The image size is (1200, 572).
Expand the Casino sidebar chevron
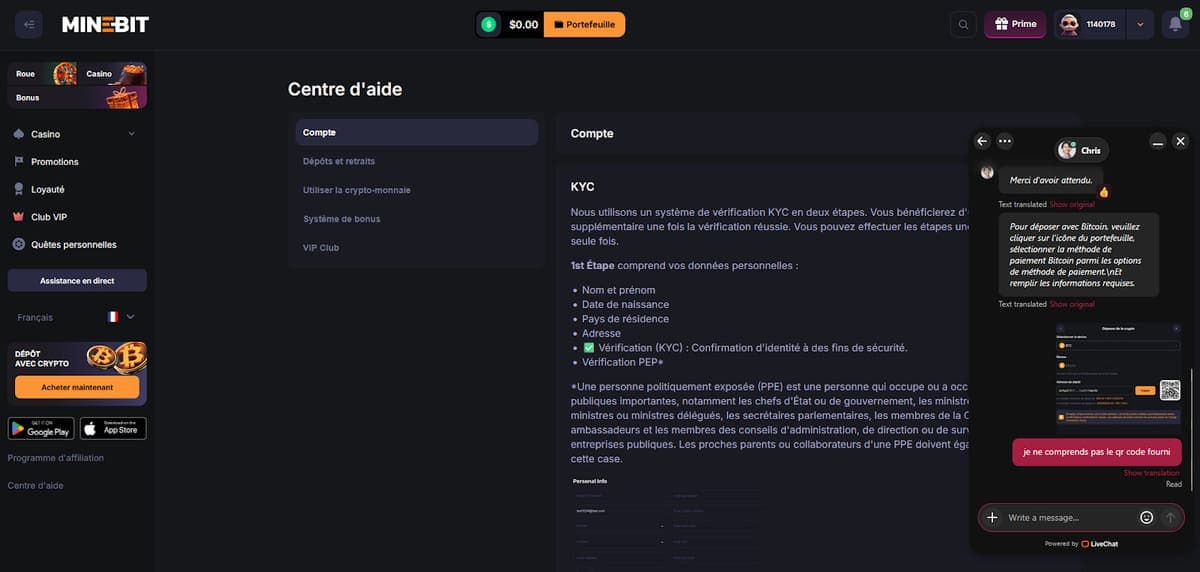132,134
